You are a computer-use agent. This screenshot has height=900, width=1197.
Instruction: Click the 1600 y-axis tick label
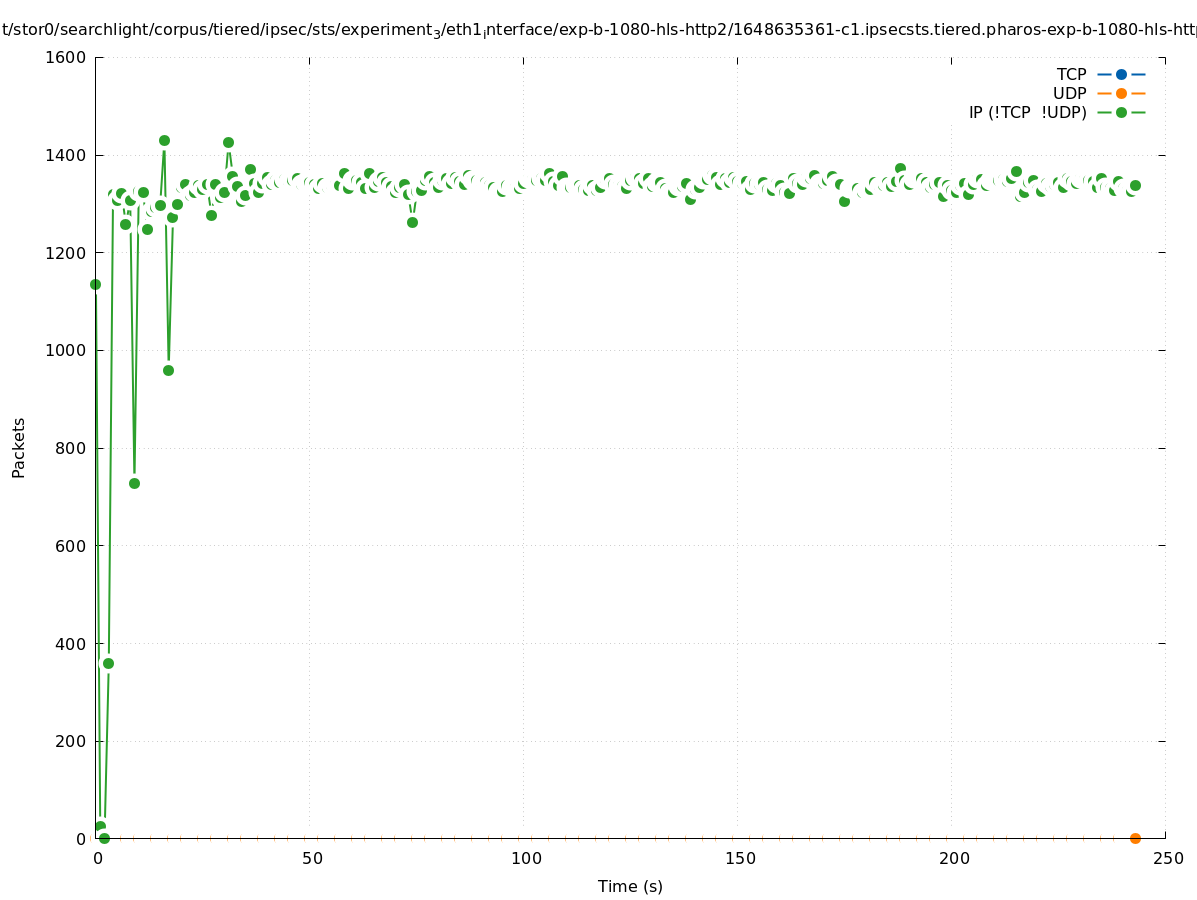[66, 57]
